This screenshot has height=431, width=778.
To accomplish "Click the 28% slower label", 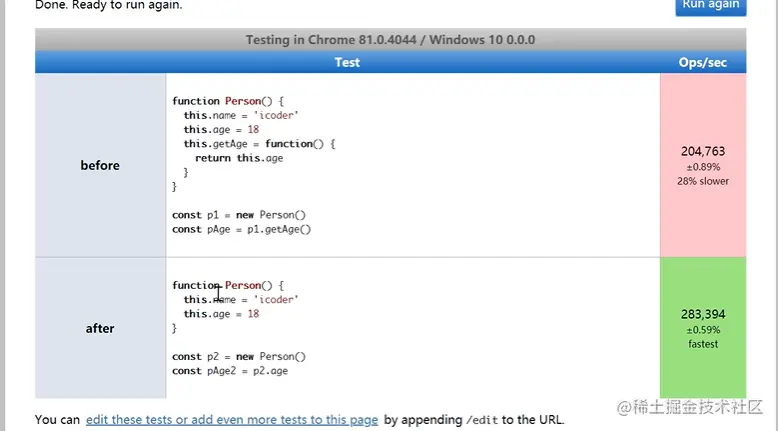I will pyautogui.click(x=702, y=181).
